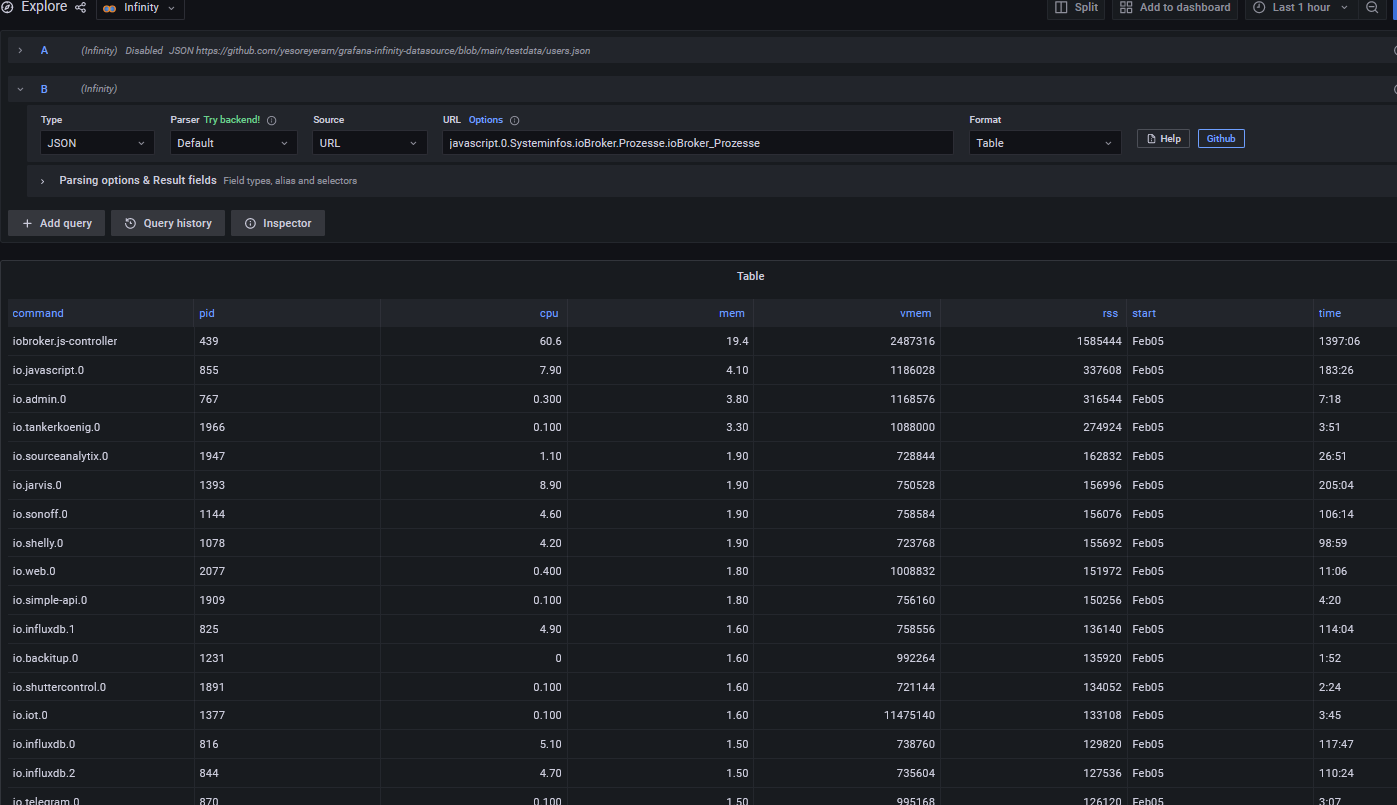Click the info icon next to Try backend!

[x=272, y=120]
